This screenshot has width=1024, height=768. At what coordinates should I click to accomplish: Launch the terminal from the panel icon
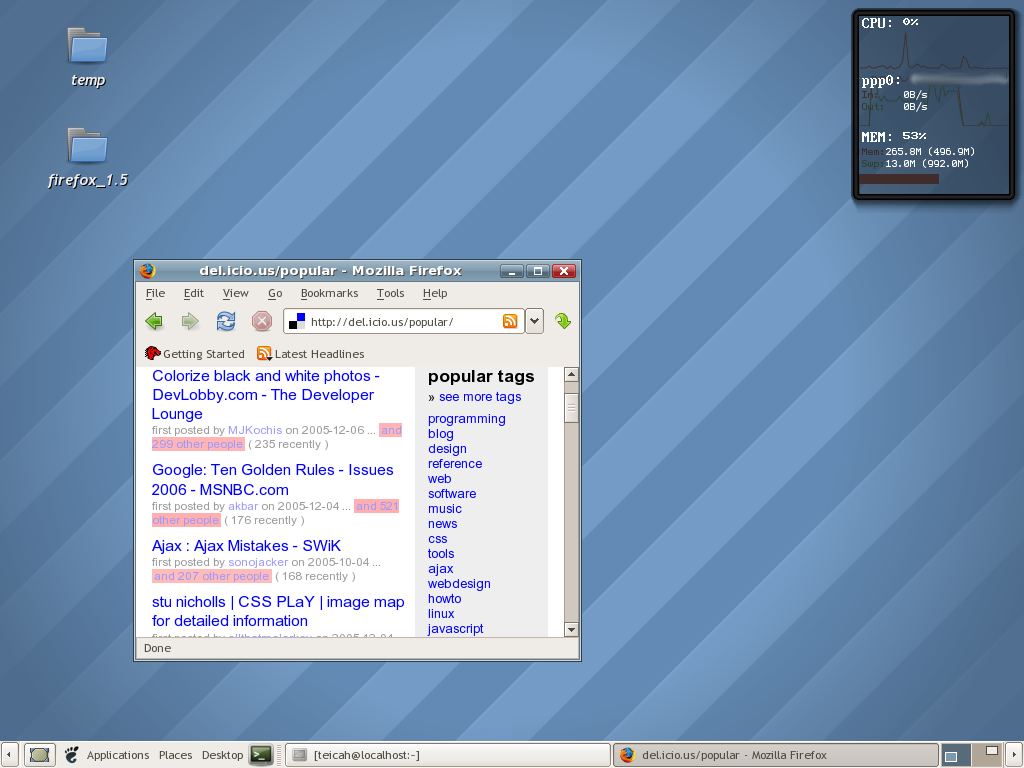click(261, 755)
